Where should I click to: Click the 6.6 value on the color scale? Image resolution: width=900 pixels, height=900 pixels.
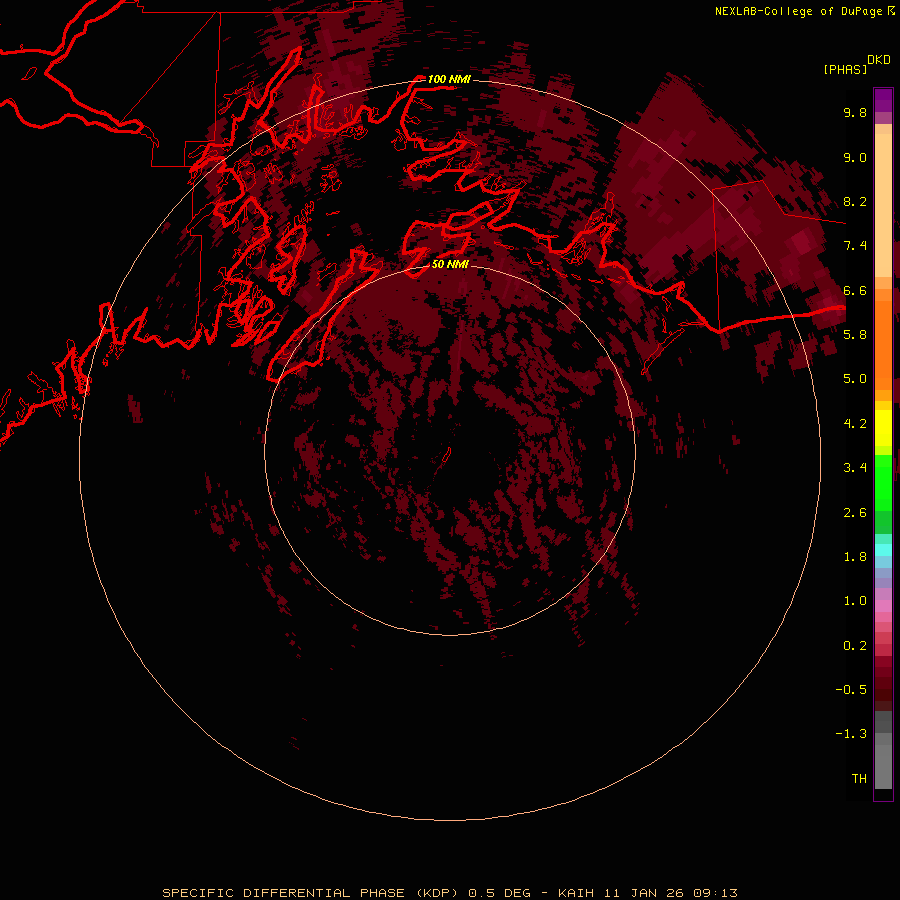pos(855,290)
